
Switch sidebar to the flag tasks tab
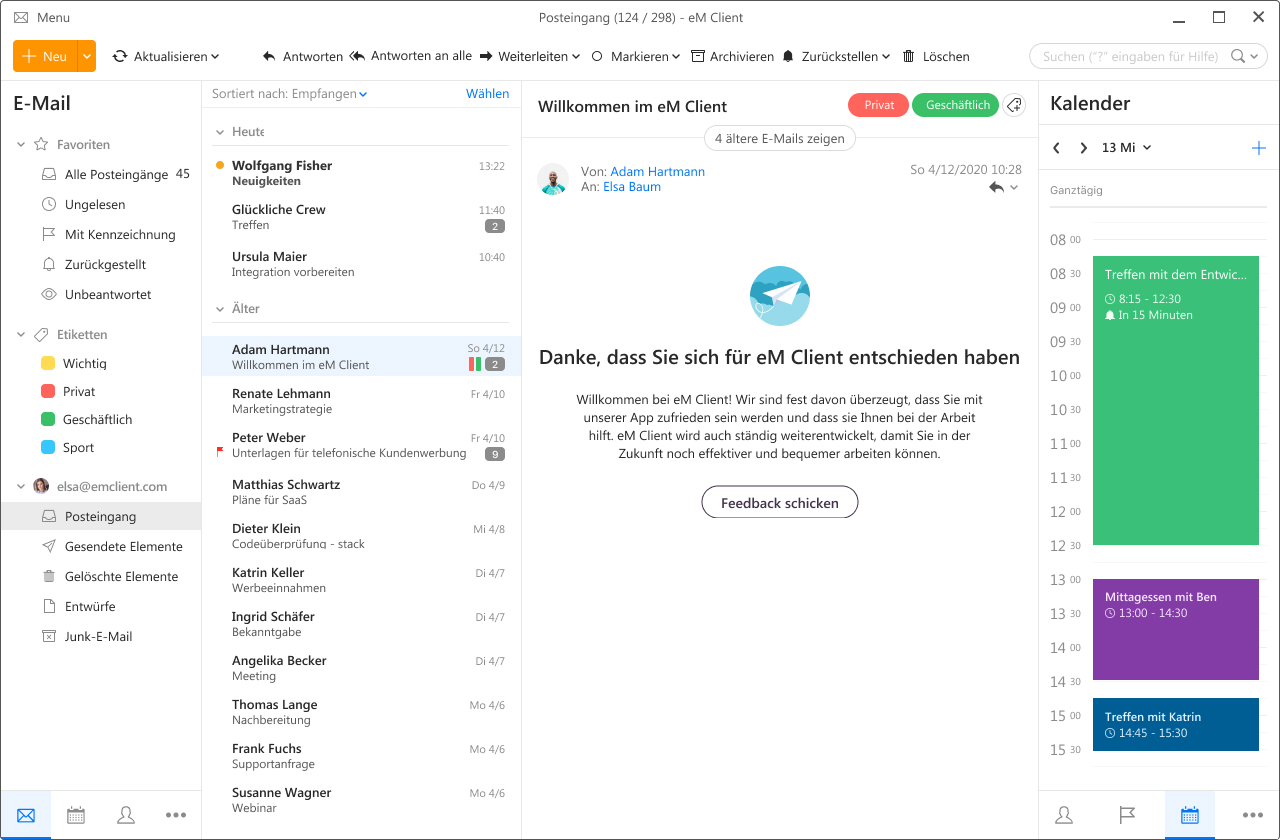(x=1127, y=815)
